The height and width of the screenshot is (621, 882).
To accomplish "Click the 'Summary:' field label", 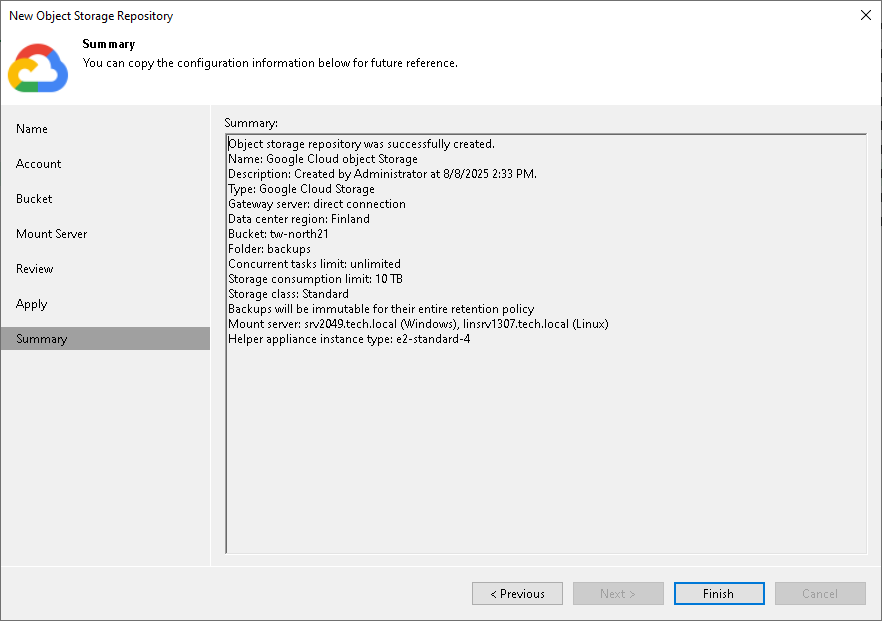I will coord(251,123).
